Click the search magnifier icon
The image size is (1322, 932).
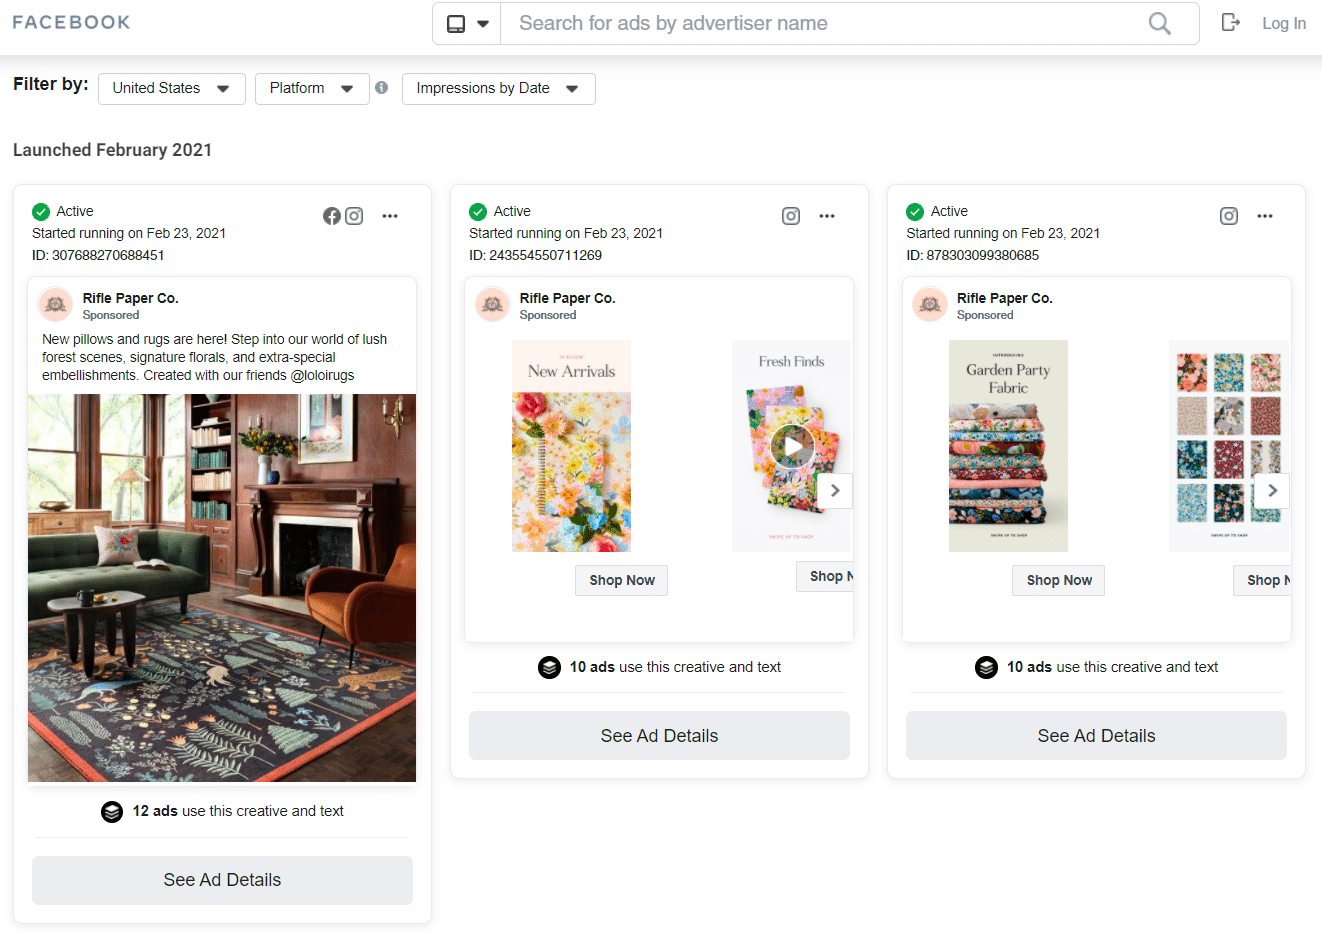click(1159, 23)
